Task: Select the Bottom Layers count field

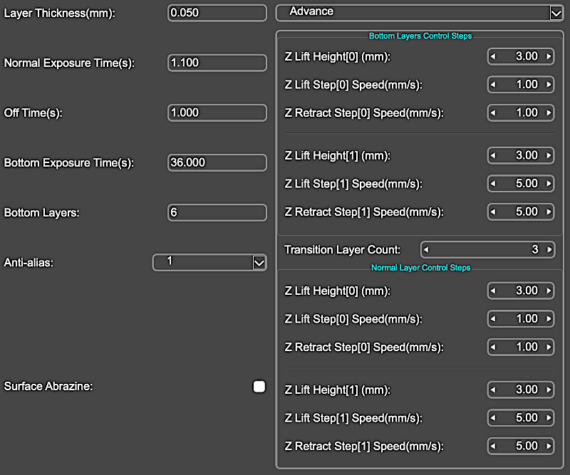Action: coord(217,213)
